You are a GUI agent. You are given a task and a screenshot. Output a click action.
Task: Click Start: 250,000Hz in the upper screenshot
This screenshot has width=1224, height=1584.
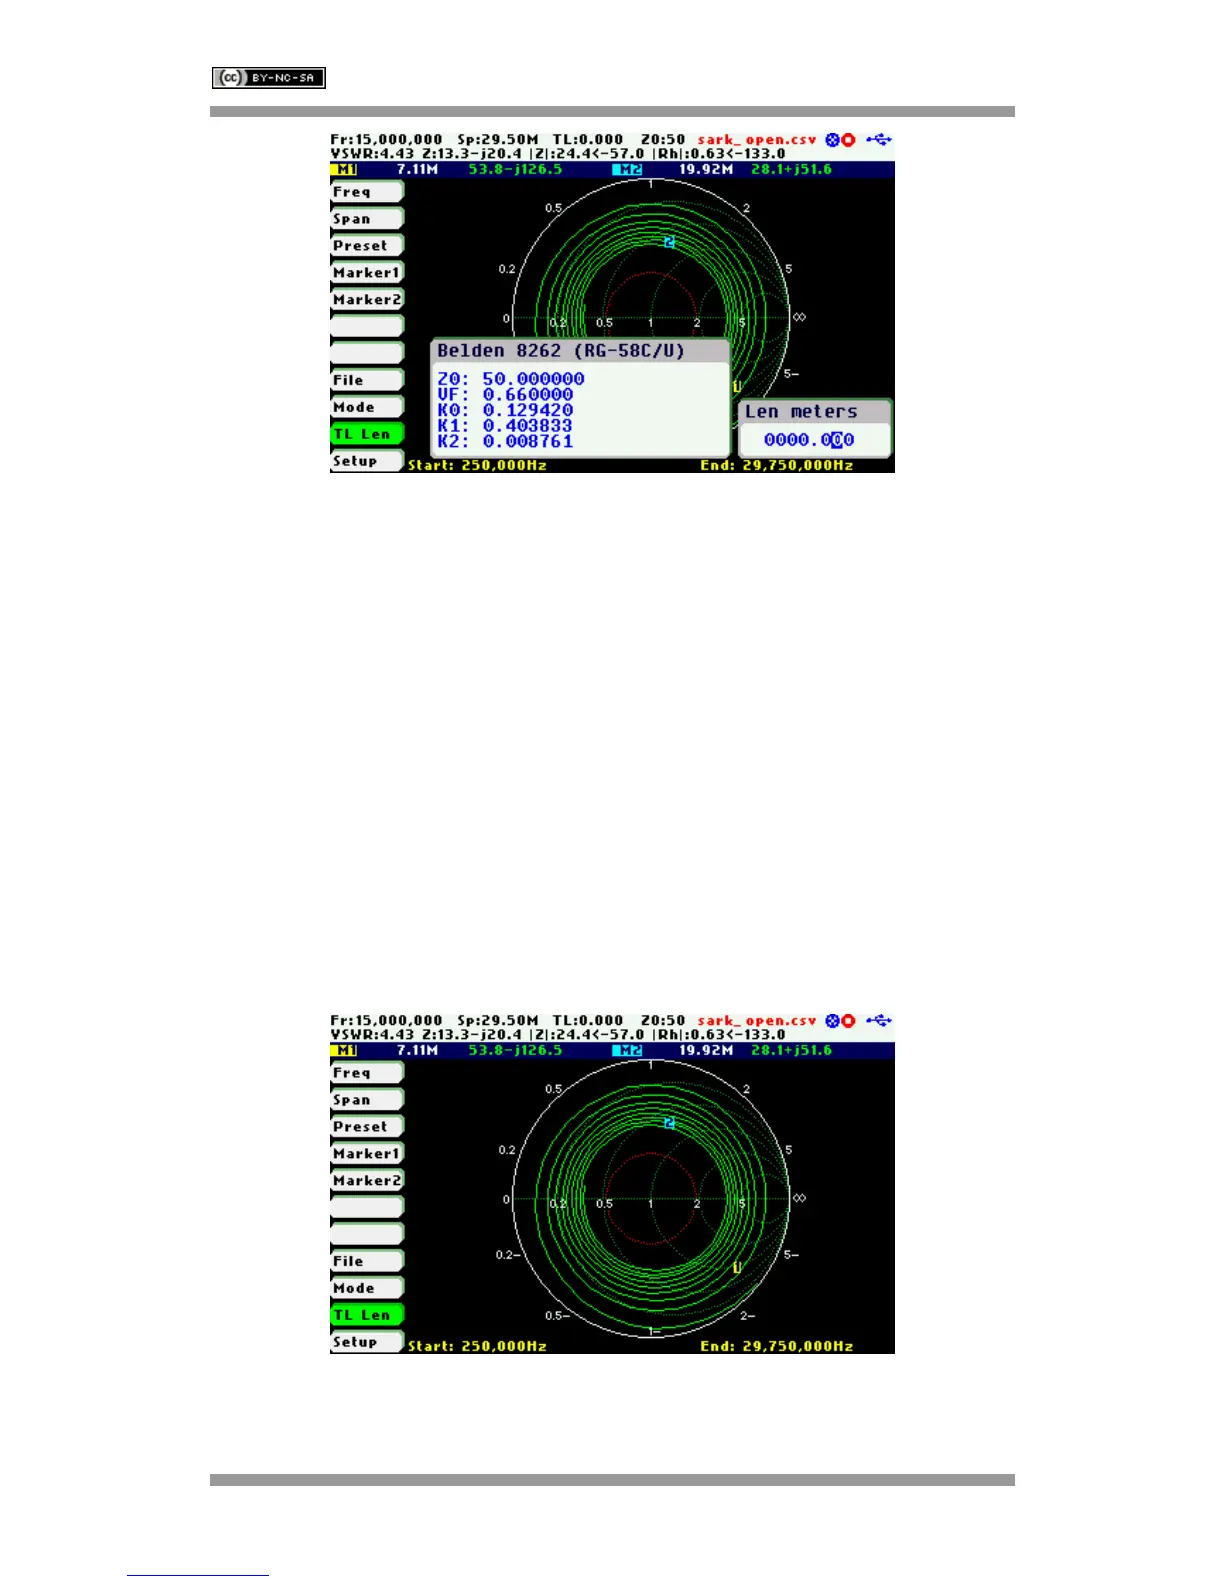478,466
